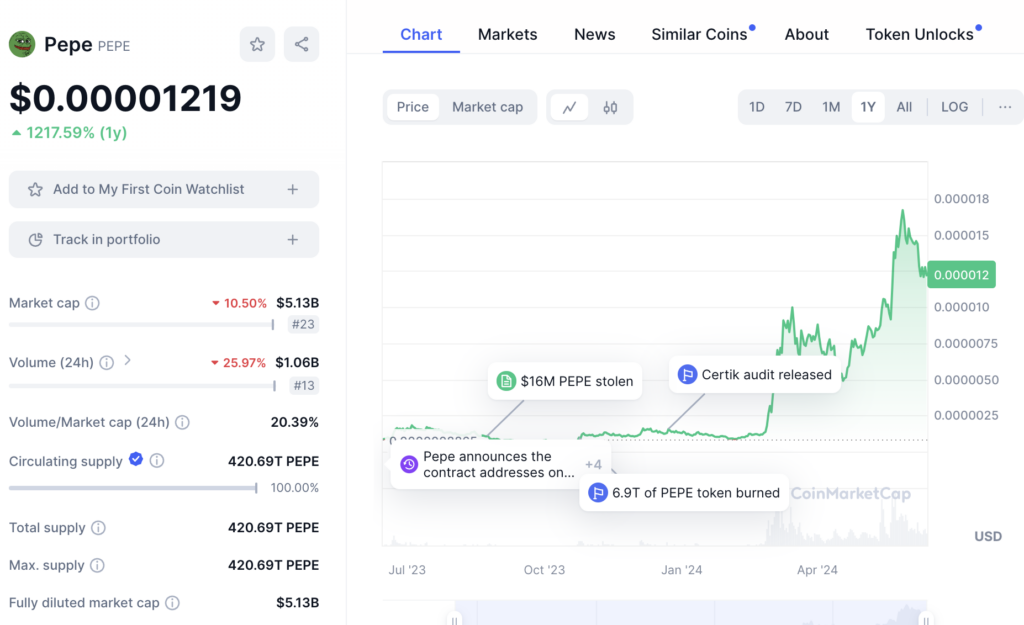Click the share icon next to Pepe

coord(301,44)
